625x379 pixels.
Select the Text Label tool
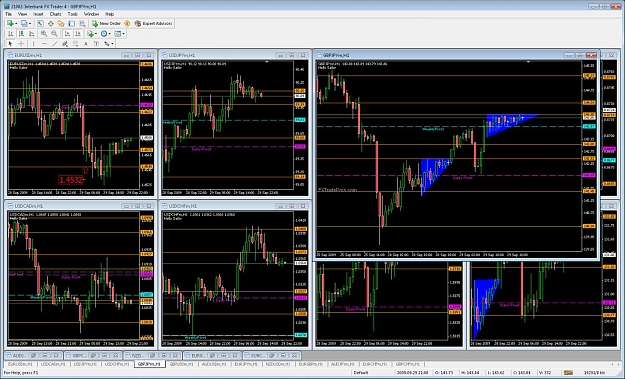(96, 43)
